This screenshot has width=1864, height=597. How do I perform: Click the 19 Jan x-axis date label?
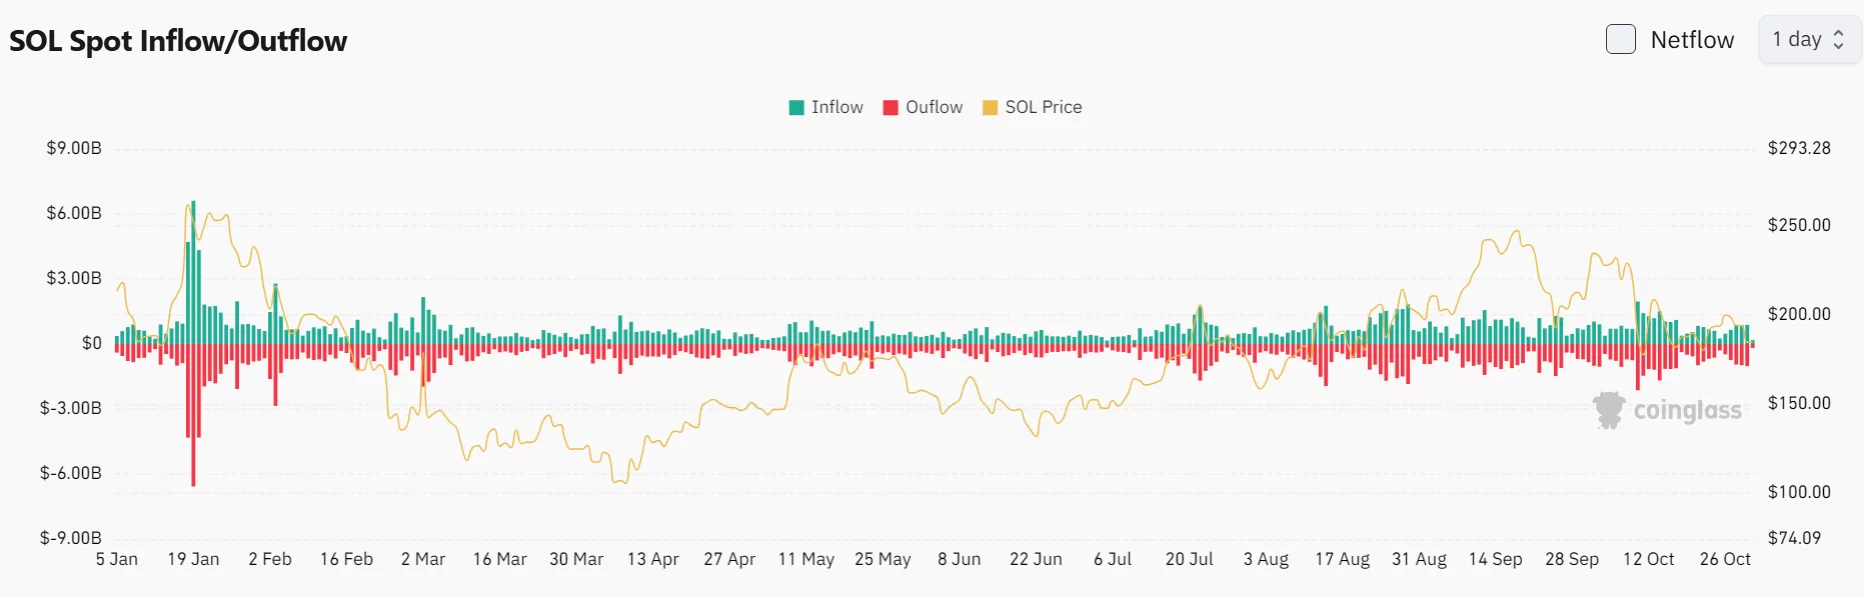193,559
